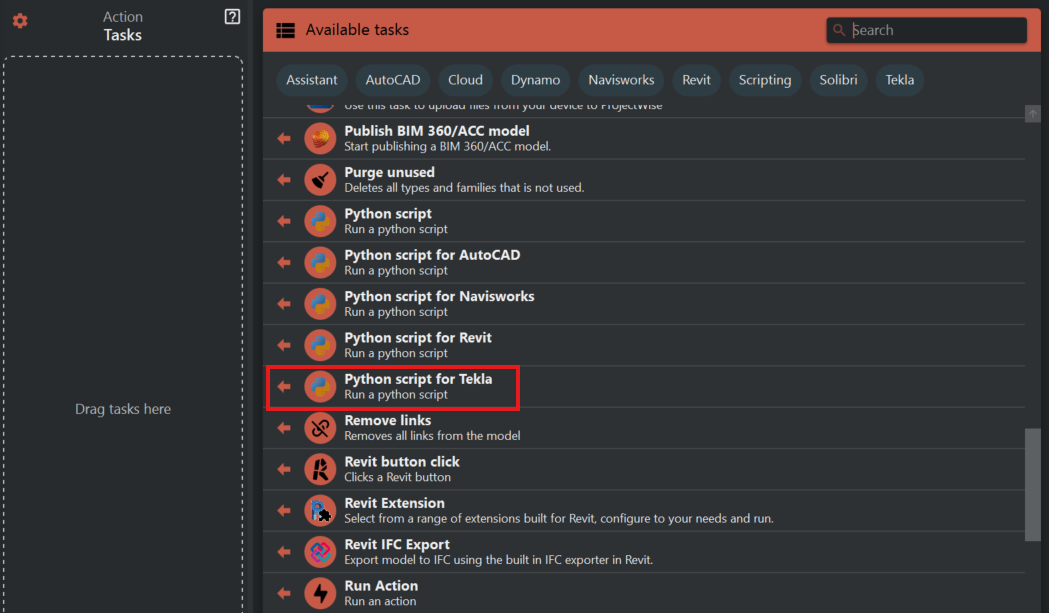
Task: Click the scrollbar up arrow
Action: coord(1033,114)
